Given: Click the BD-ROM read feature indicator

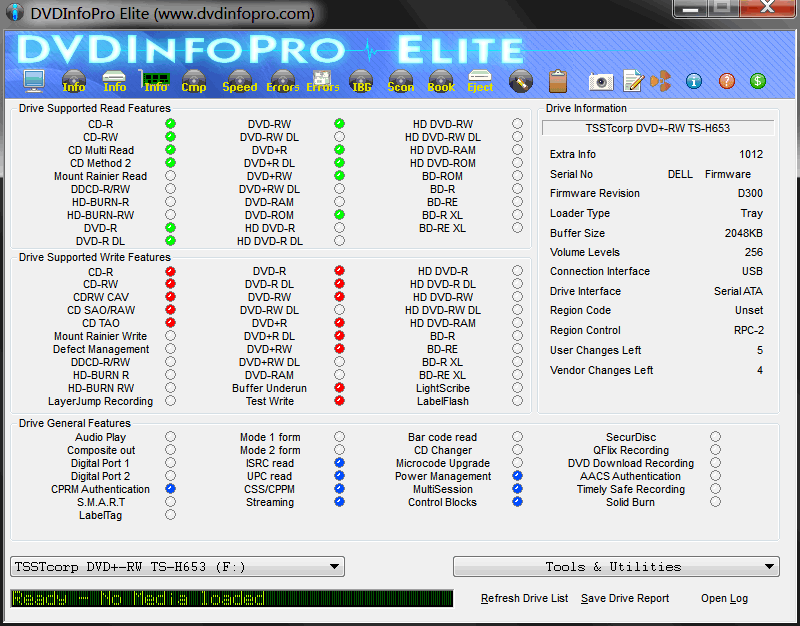Looking at the screenshot, I should click(517, 176).
